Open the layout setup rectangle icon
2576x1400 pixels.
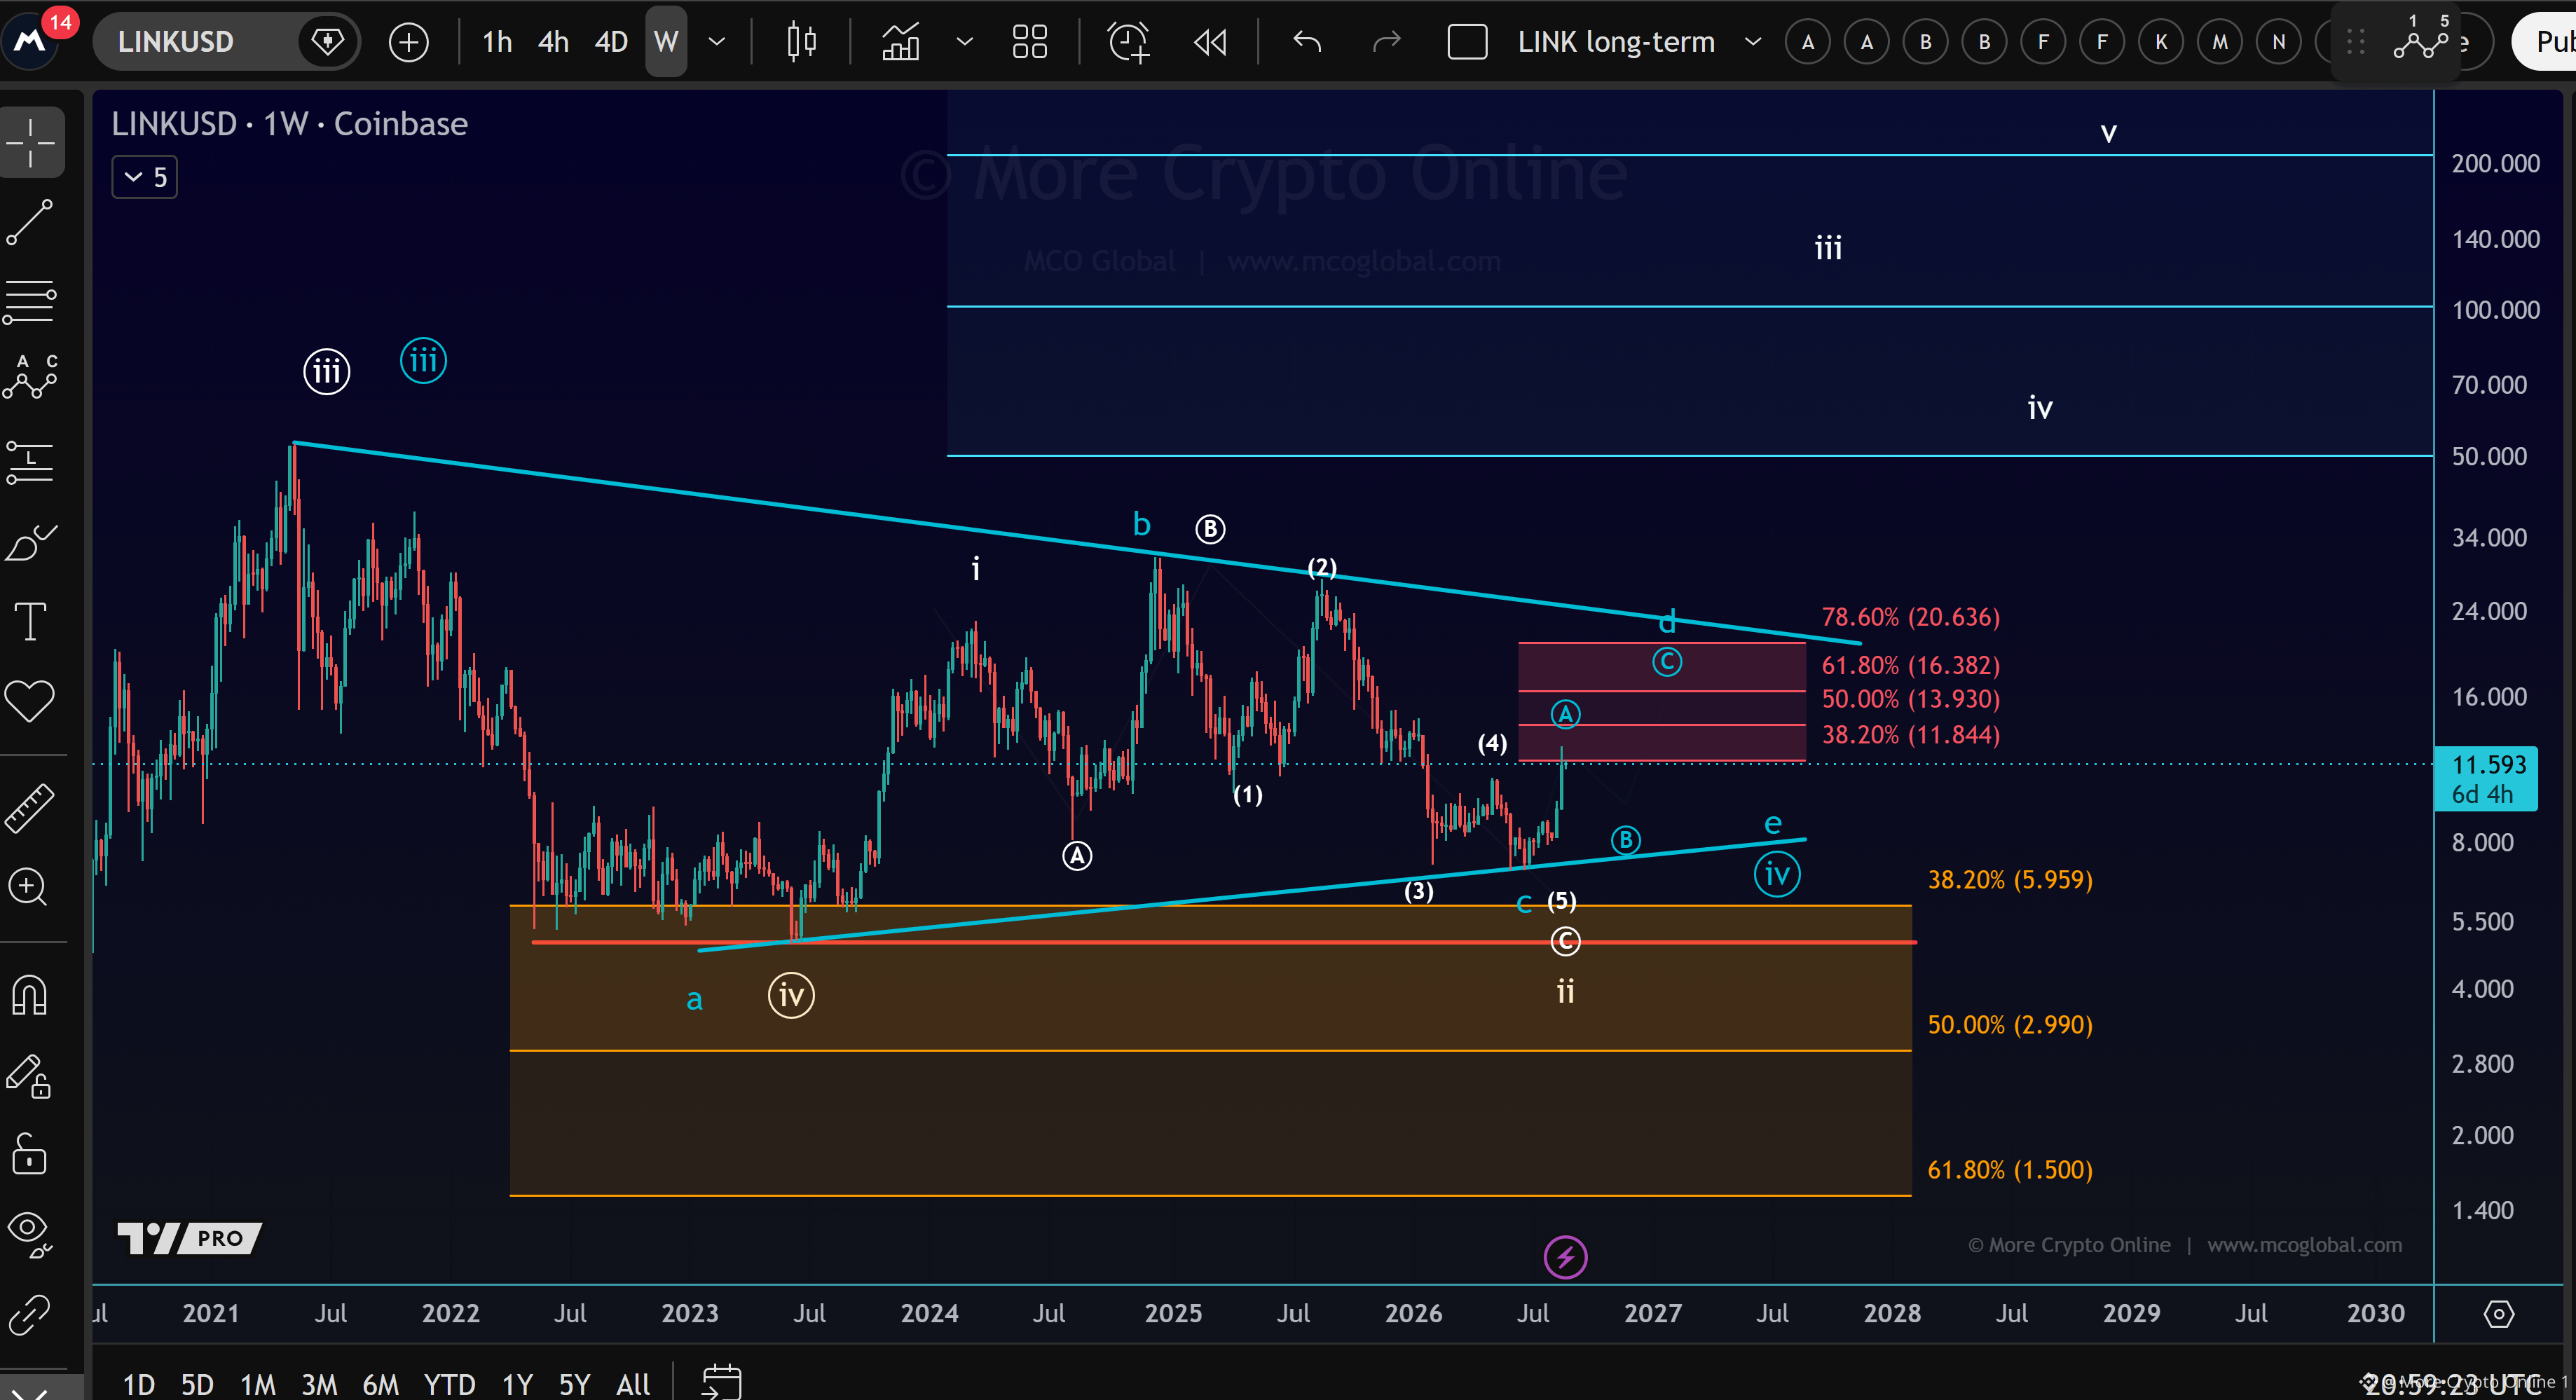point(1467,42)
